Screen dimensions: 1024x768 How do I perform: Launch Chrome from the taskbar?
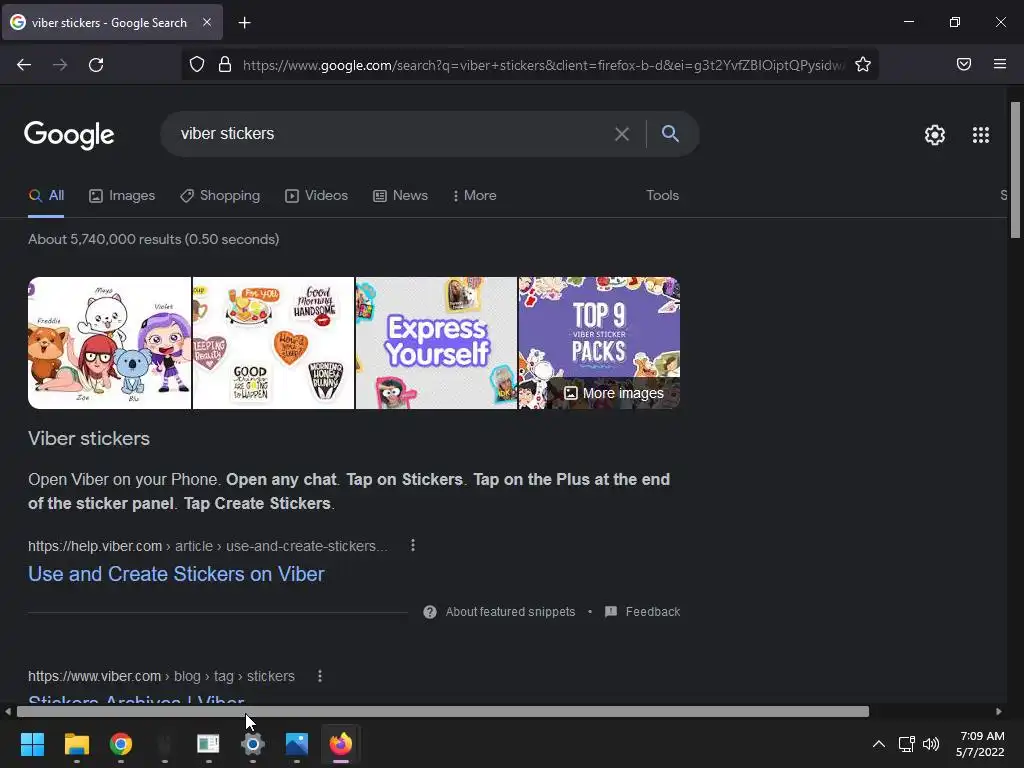[x=121, y=744]
